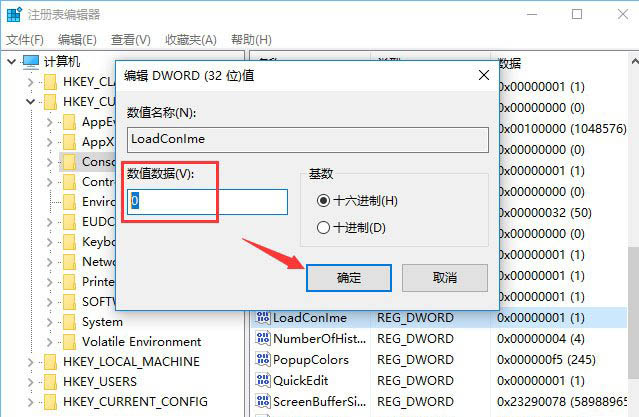This screenshot has height=417, width=639.
Task: Click the LoadConIme DWORD value icon
Action: [x=264, y=318]
